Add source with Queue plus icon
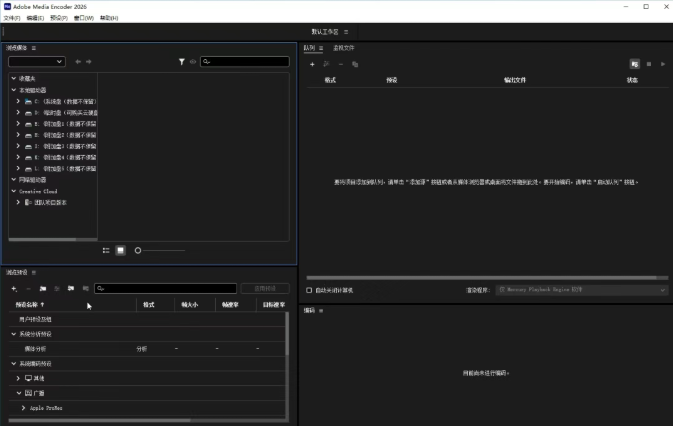This screenshot has width=673, height=426. tap(312, 64)
